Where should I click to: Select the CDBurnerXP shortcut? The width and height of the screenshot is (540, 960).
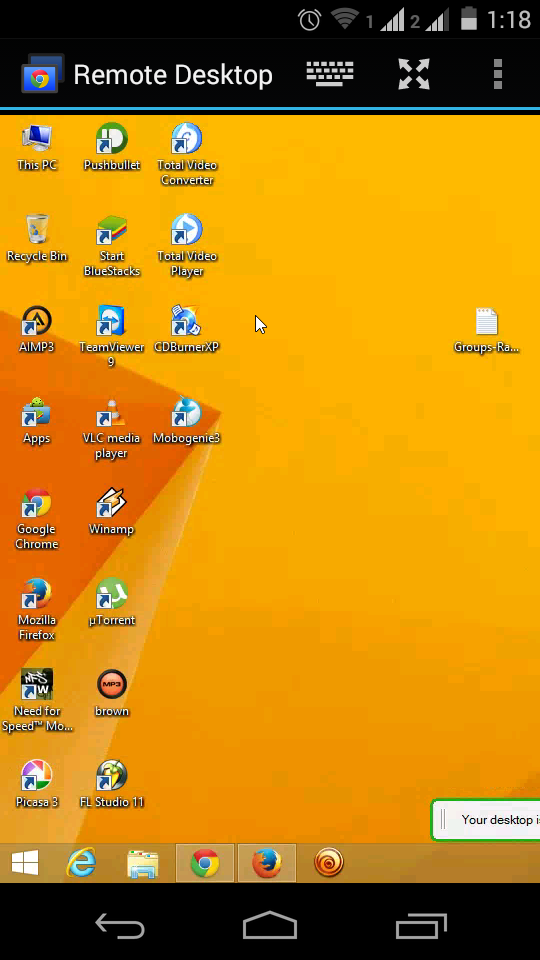click(x=187, y=329)
